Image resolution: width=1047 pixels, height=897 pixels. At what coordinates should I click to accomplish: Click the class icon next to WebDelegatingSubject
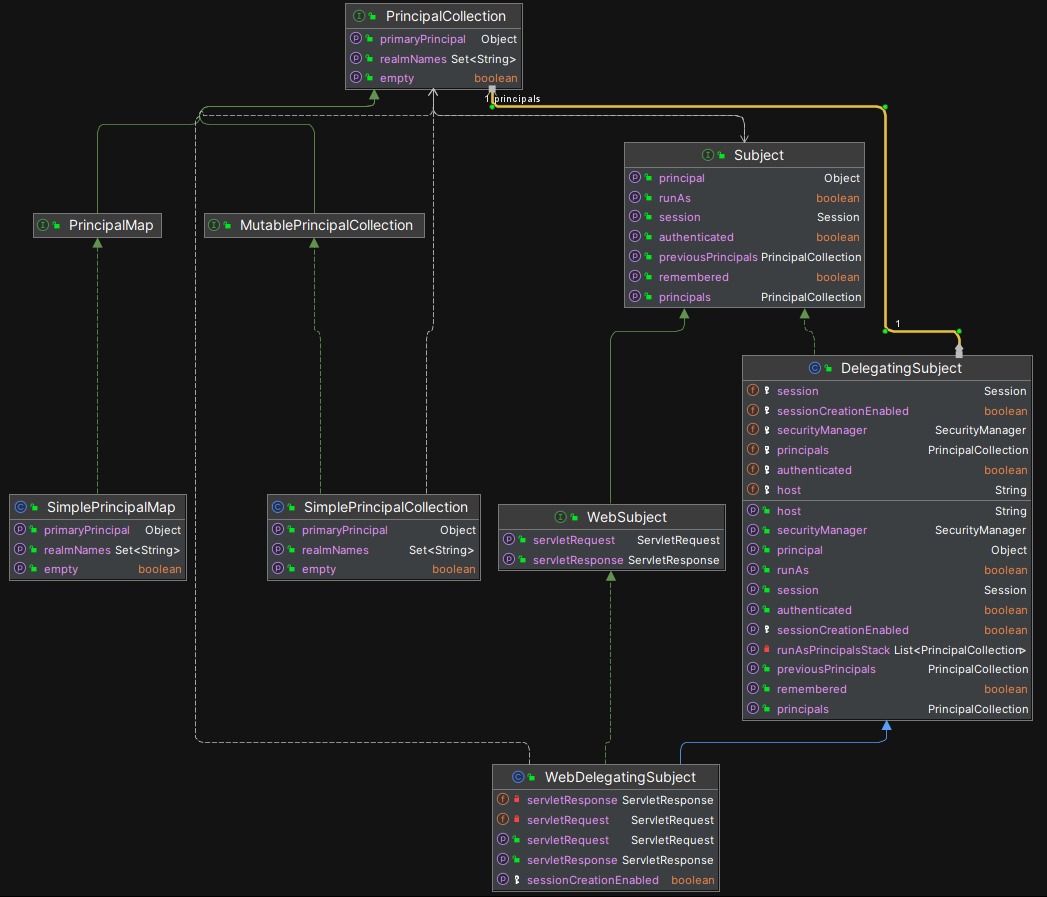(518, 777)
